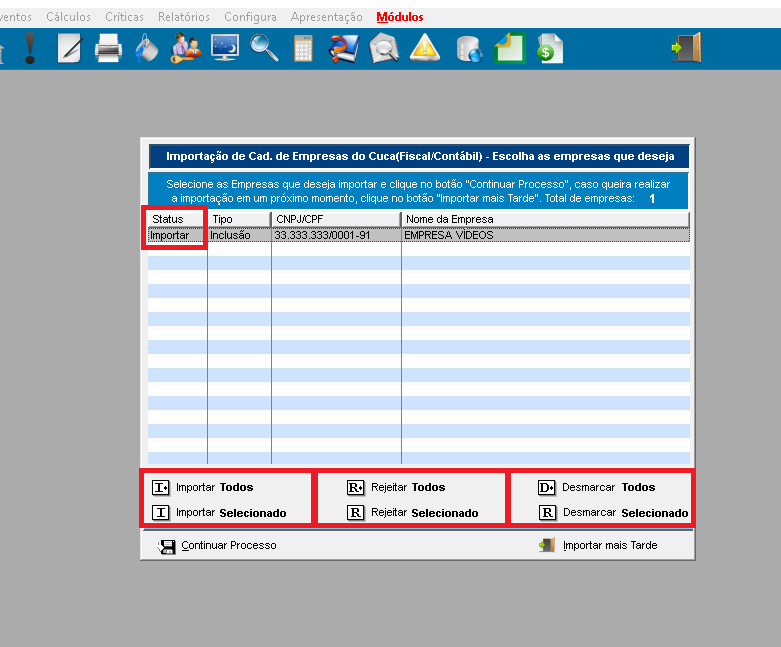This screenshot has width=781, height=647.
Task: Click the database with globe icon
Action: [469, 49]
